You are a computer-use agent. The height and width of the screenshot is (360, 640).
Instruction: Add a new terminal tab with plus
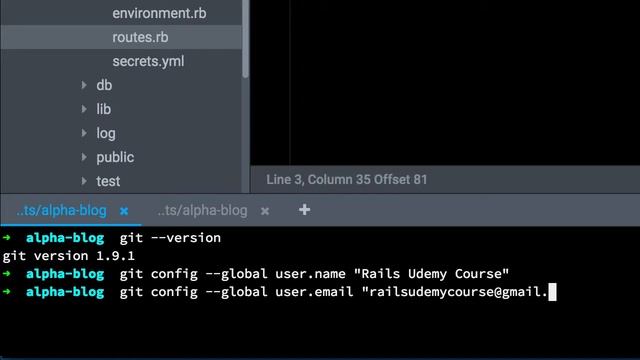304,210
